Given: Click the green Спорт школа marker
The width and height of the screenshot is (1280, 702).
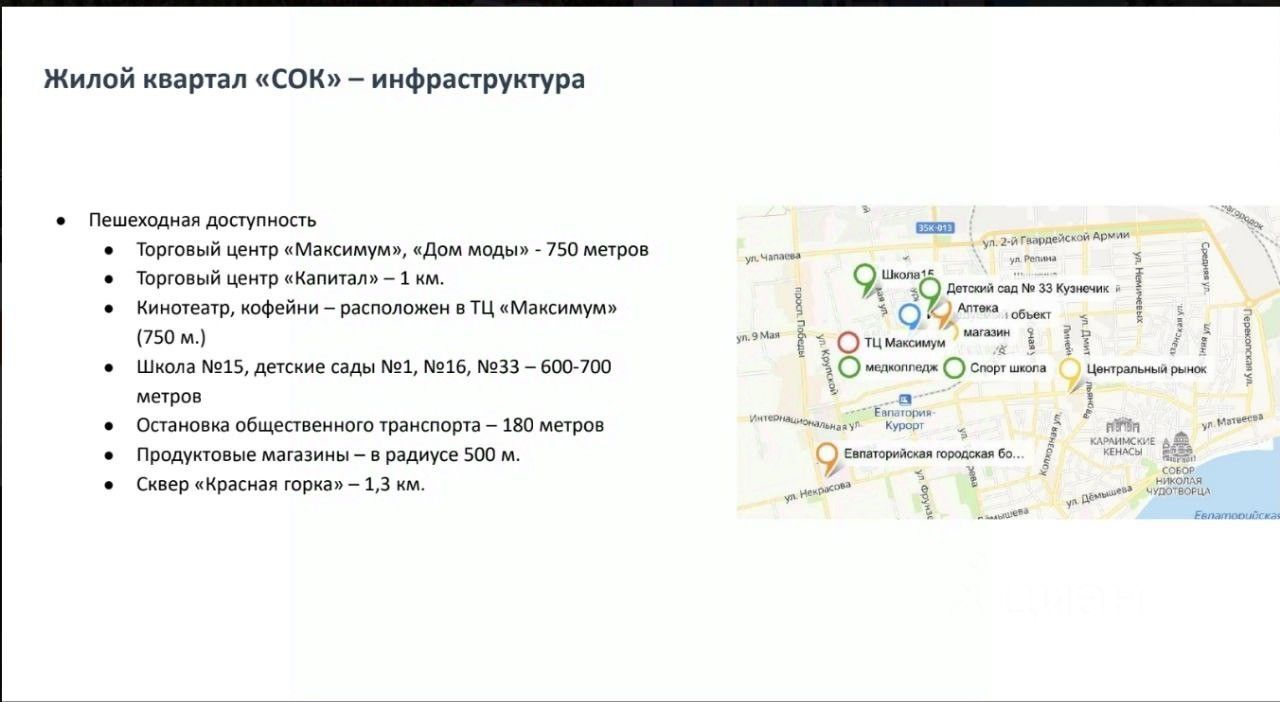Looking at the screenshot, I should pos(954,368).
